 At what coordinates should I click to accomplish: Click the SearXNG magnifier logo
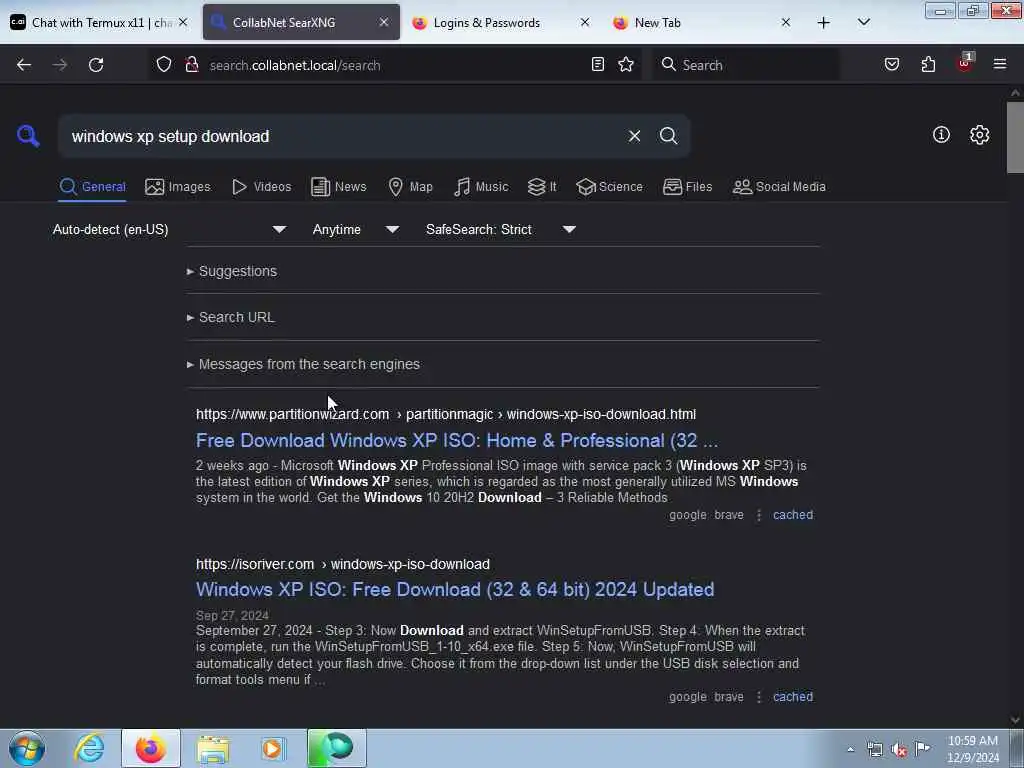pyautogui.click(x=28, y=136)
